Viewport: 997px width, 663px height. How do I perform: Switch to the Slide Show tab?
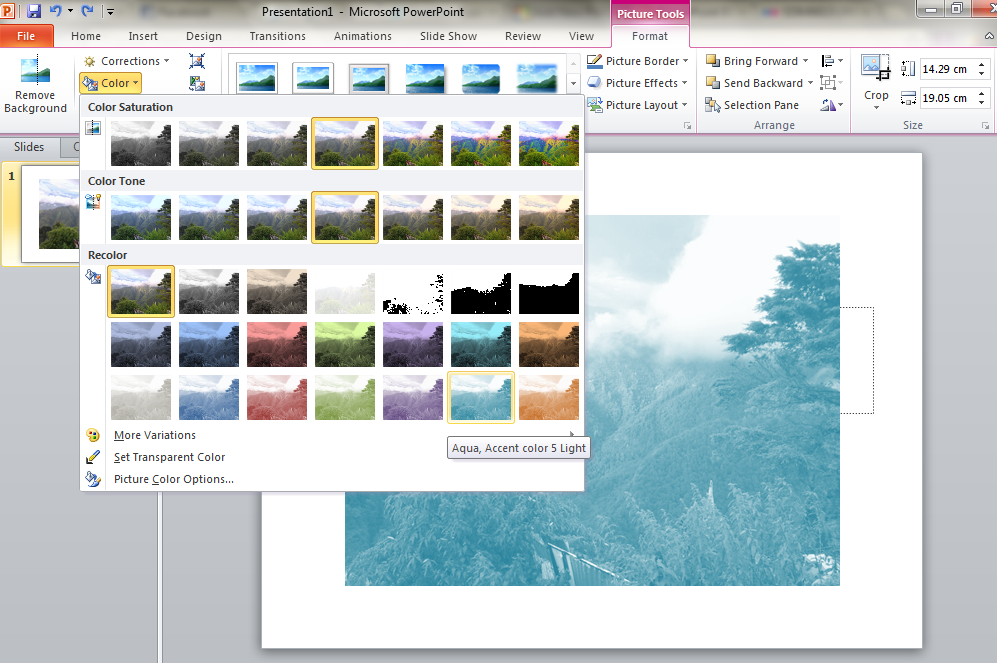coord(448,36)
